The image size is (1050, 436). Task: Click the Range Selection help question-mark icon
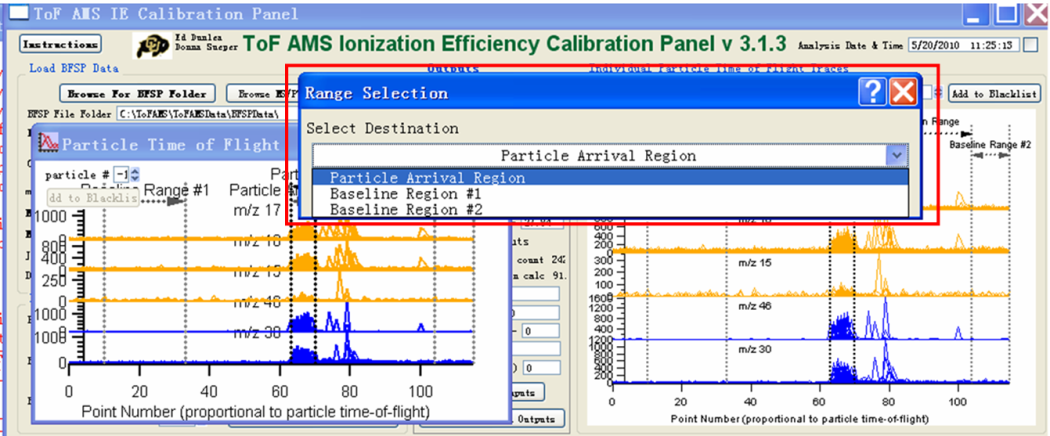tap(872, 93)
